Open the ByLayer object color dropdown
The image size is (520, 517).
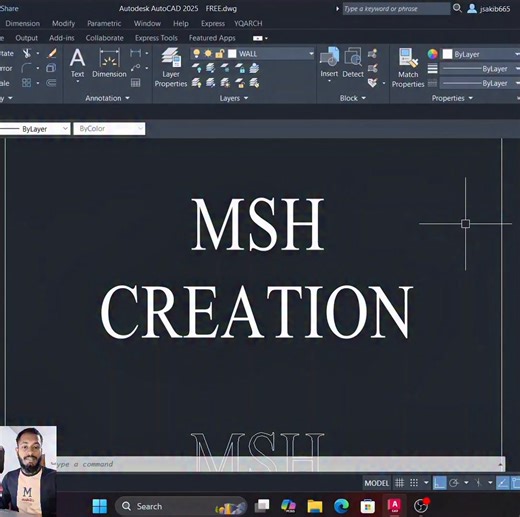tap(480, 54)
